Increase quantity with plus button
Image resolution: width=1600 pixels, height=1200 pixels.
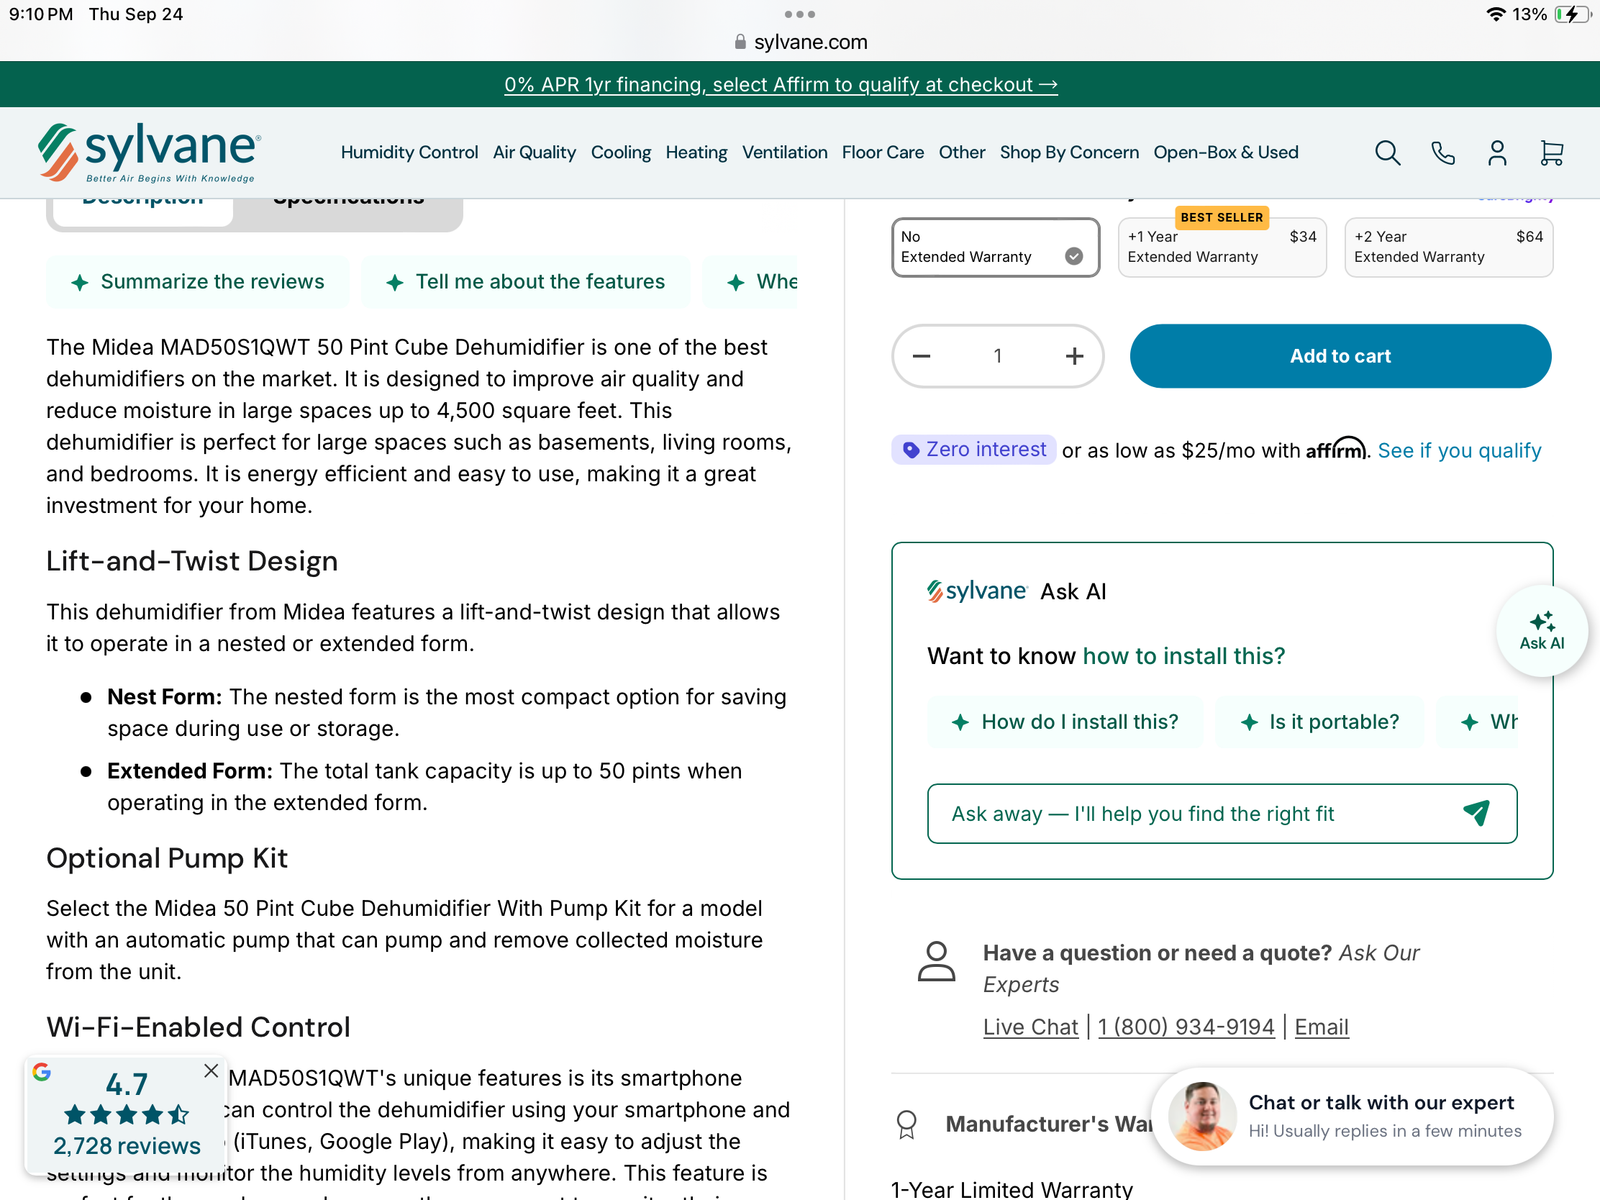click(1074, 356)
